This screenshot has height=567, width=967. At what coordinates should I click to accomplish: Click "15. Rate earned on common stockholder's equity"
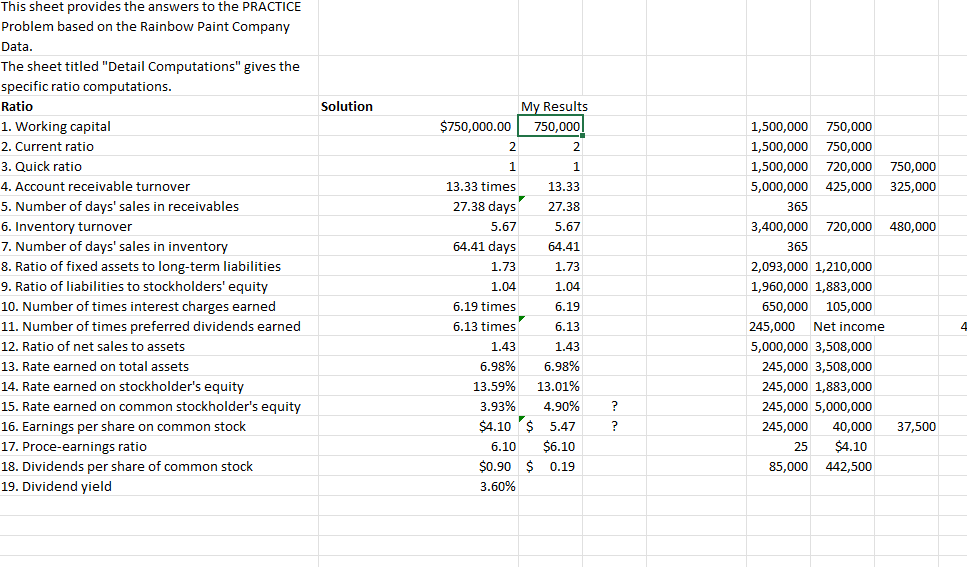point(159,406)
